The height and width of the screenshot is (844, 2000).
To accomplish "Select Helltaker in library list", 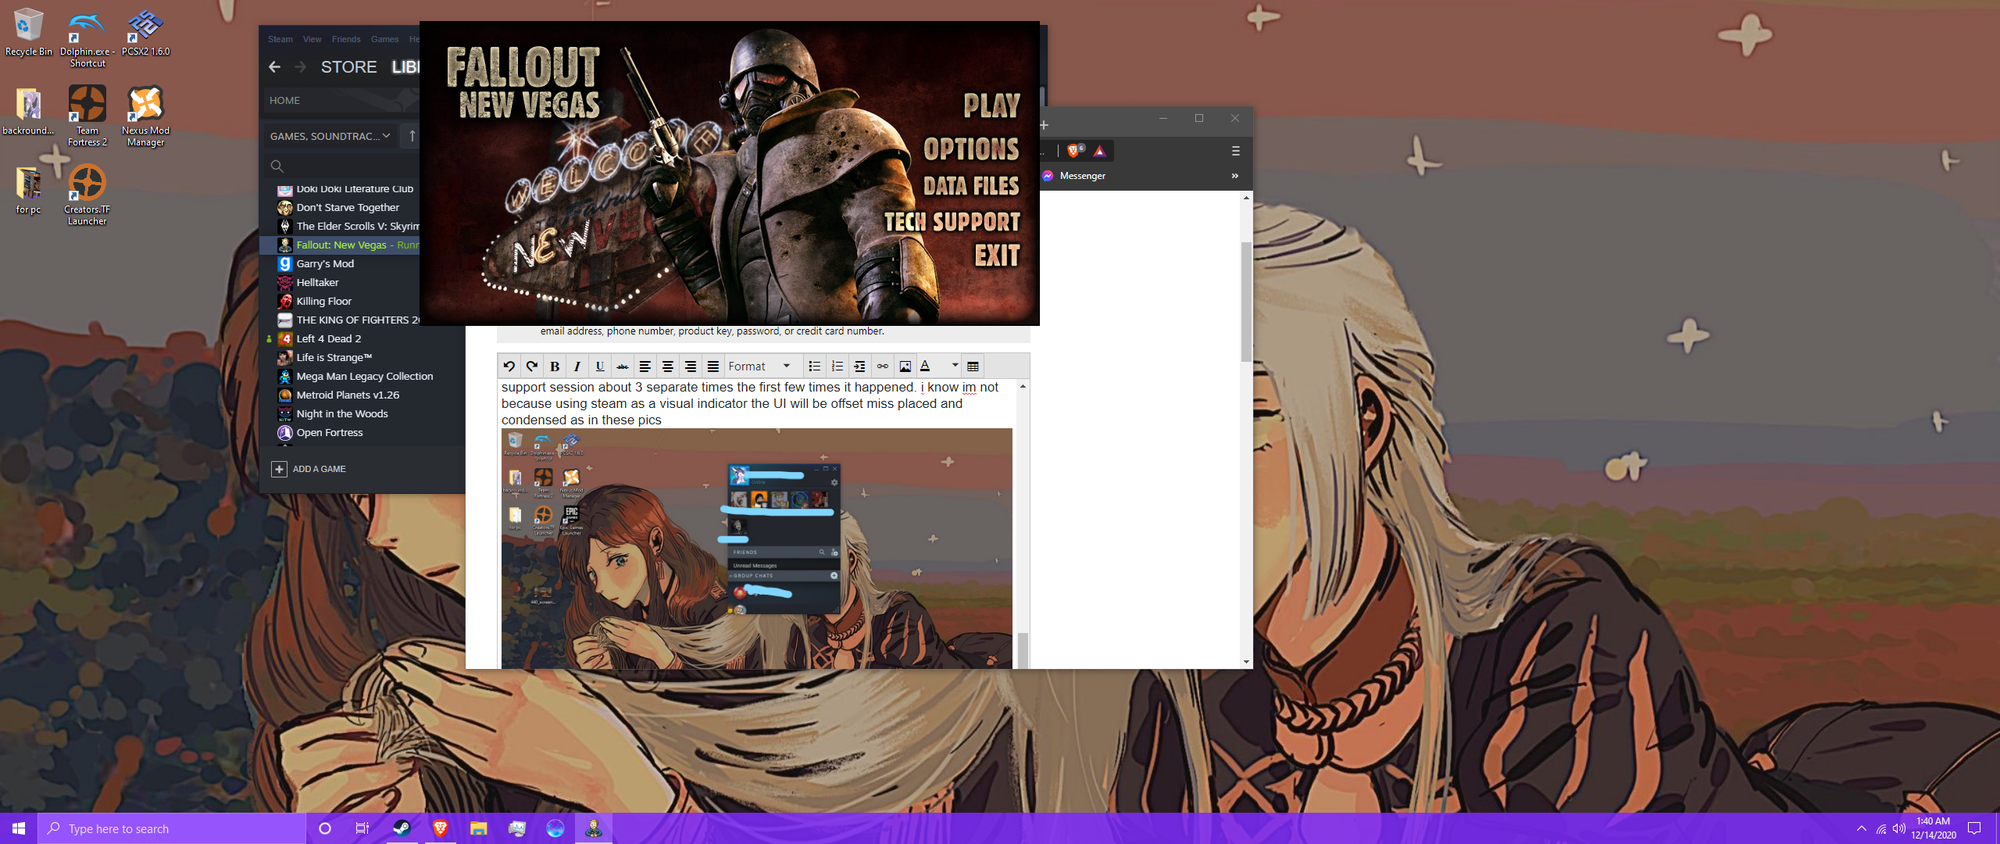I will (317, 283).
